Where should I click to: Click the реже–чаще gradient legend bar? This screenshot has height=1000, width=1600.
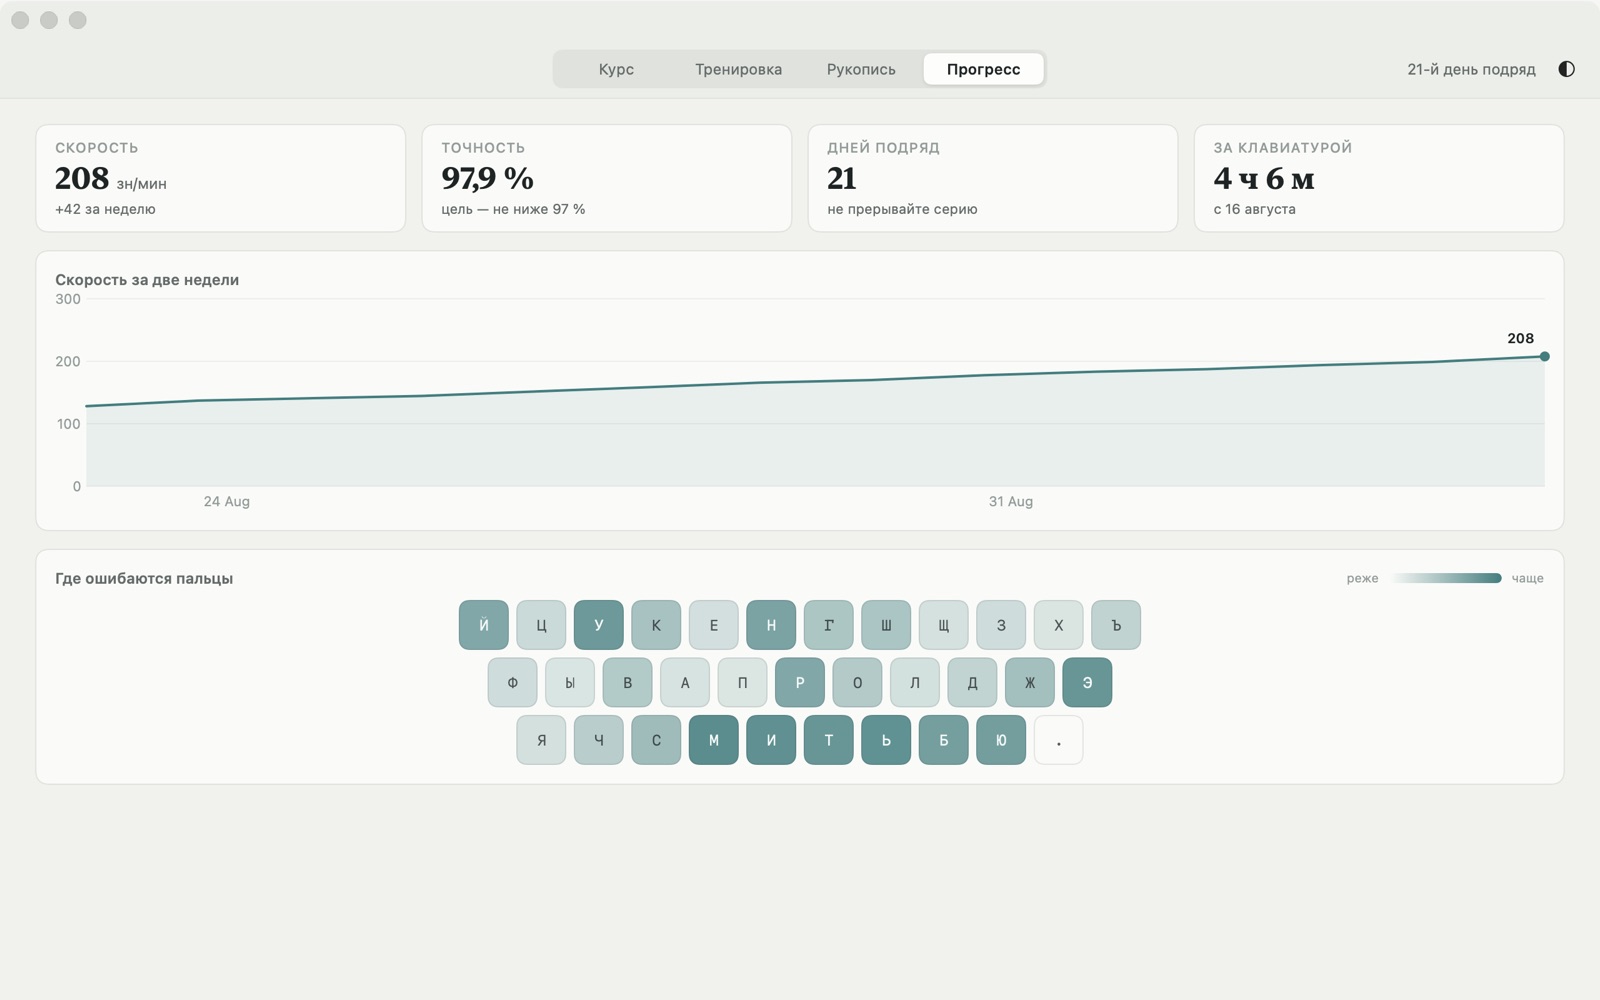tap(1445, 578)
